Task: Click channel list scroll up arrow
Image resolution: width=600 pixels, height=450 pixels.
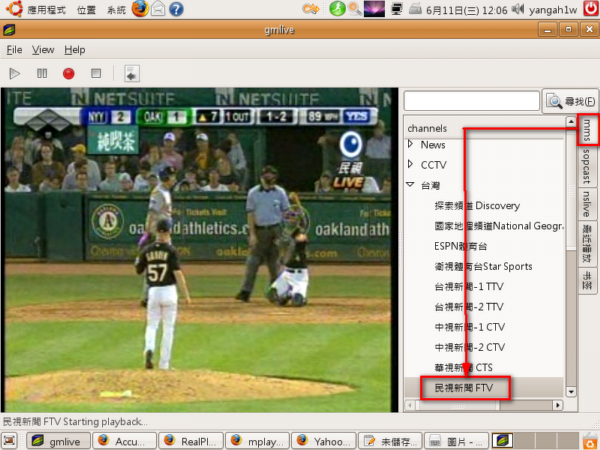Action: [571, 122]
